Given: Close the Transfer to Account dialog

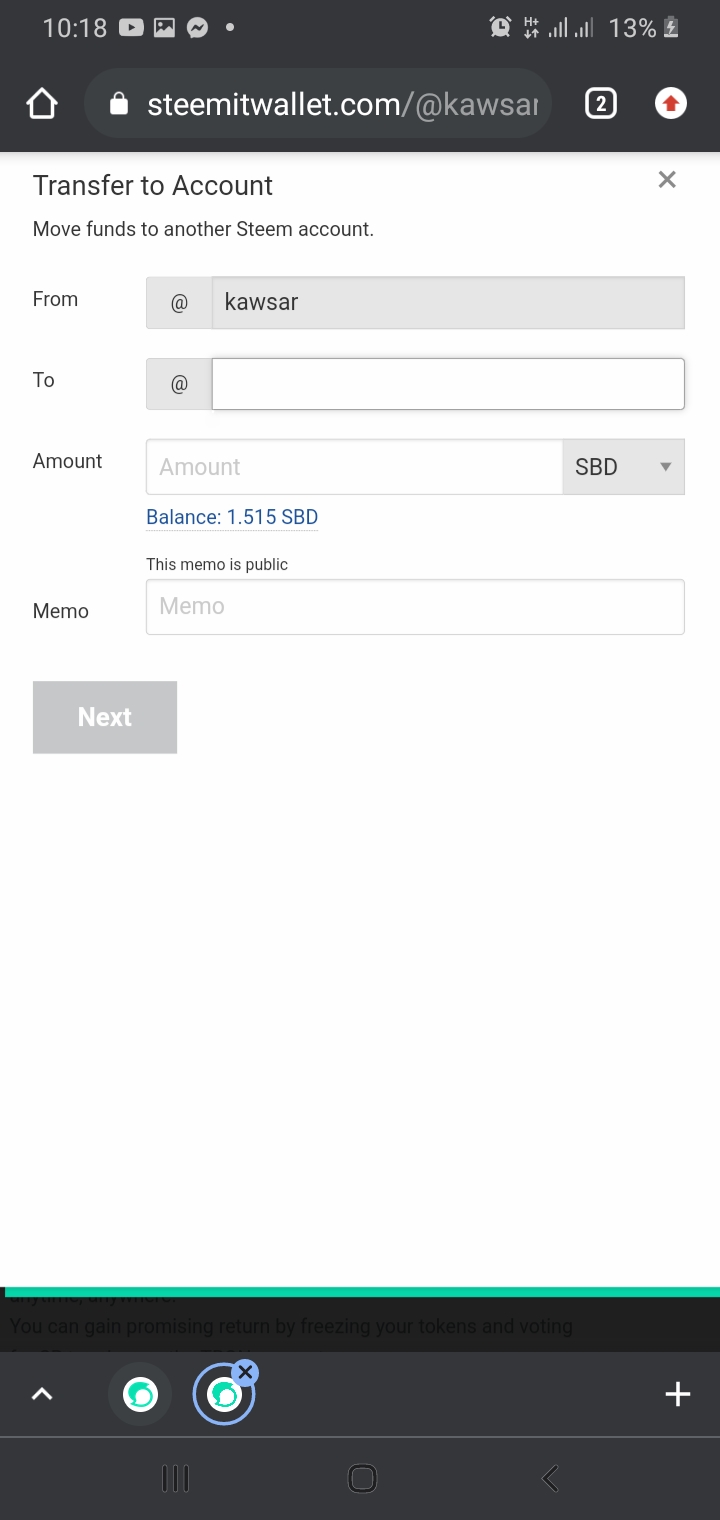Looking at the screenshot, I should 667,180.
